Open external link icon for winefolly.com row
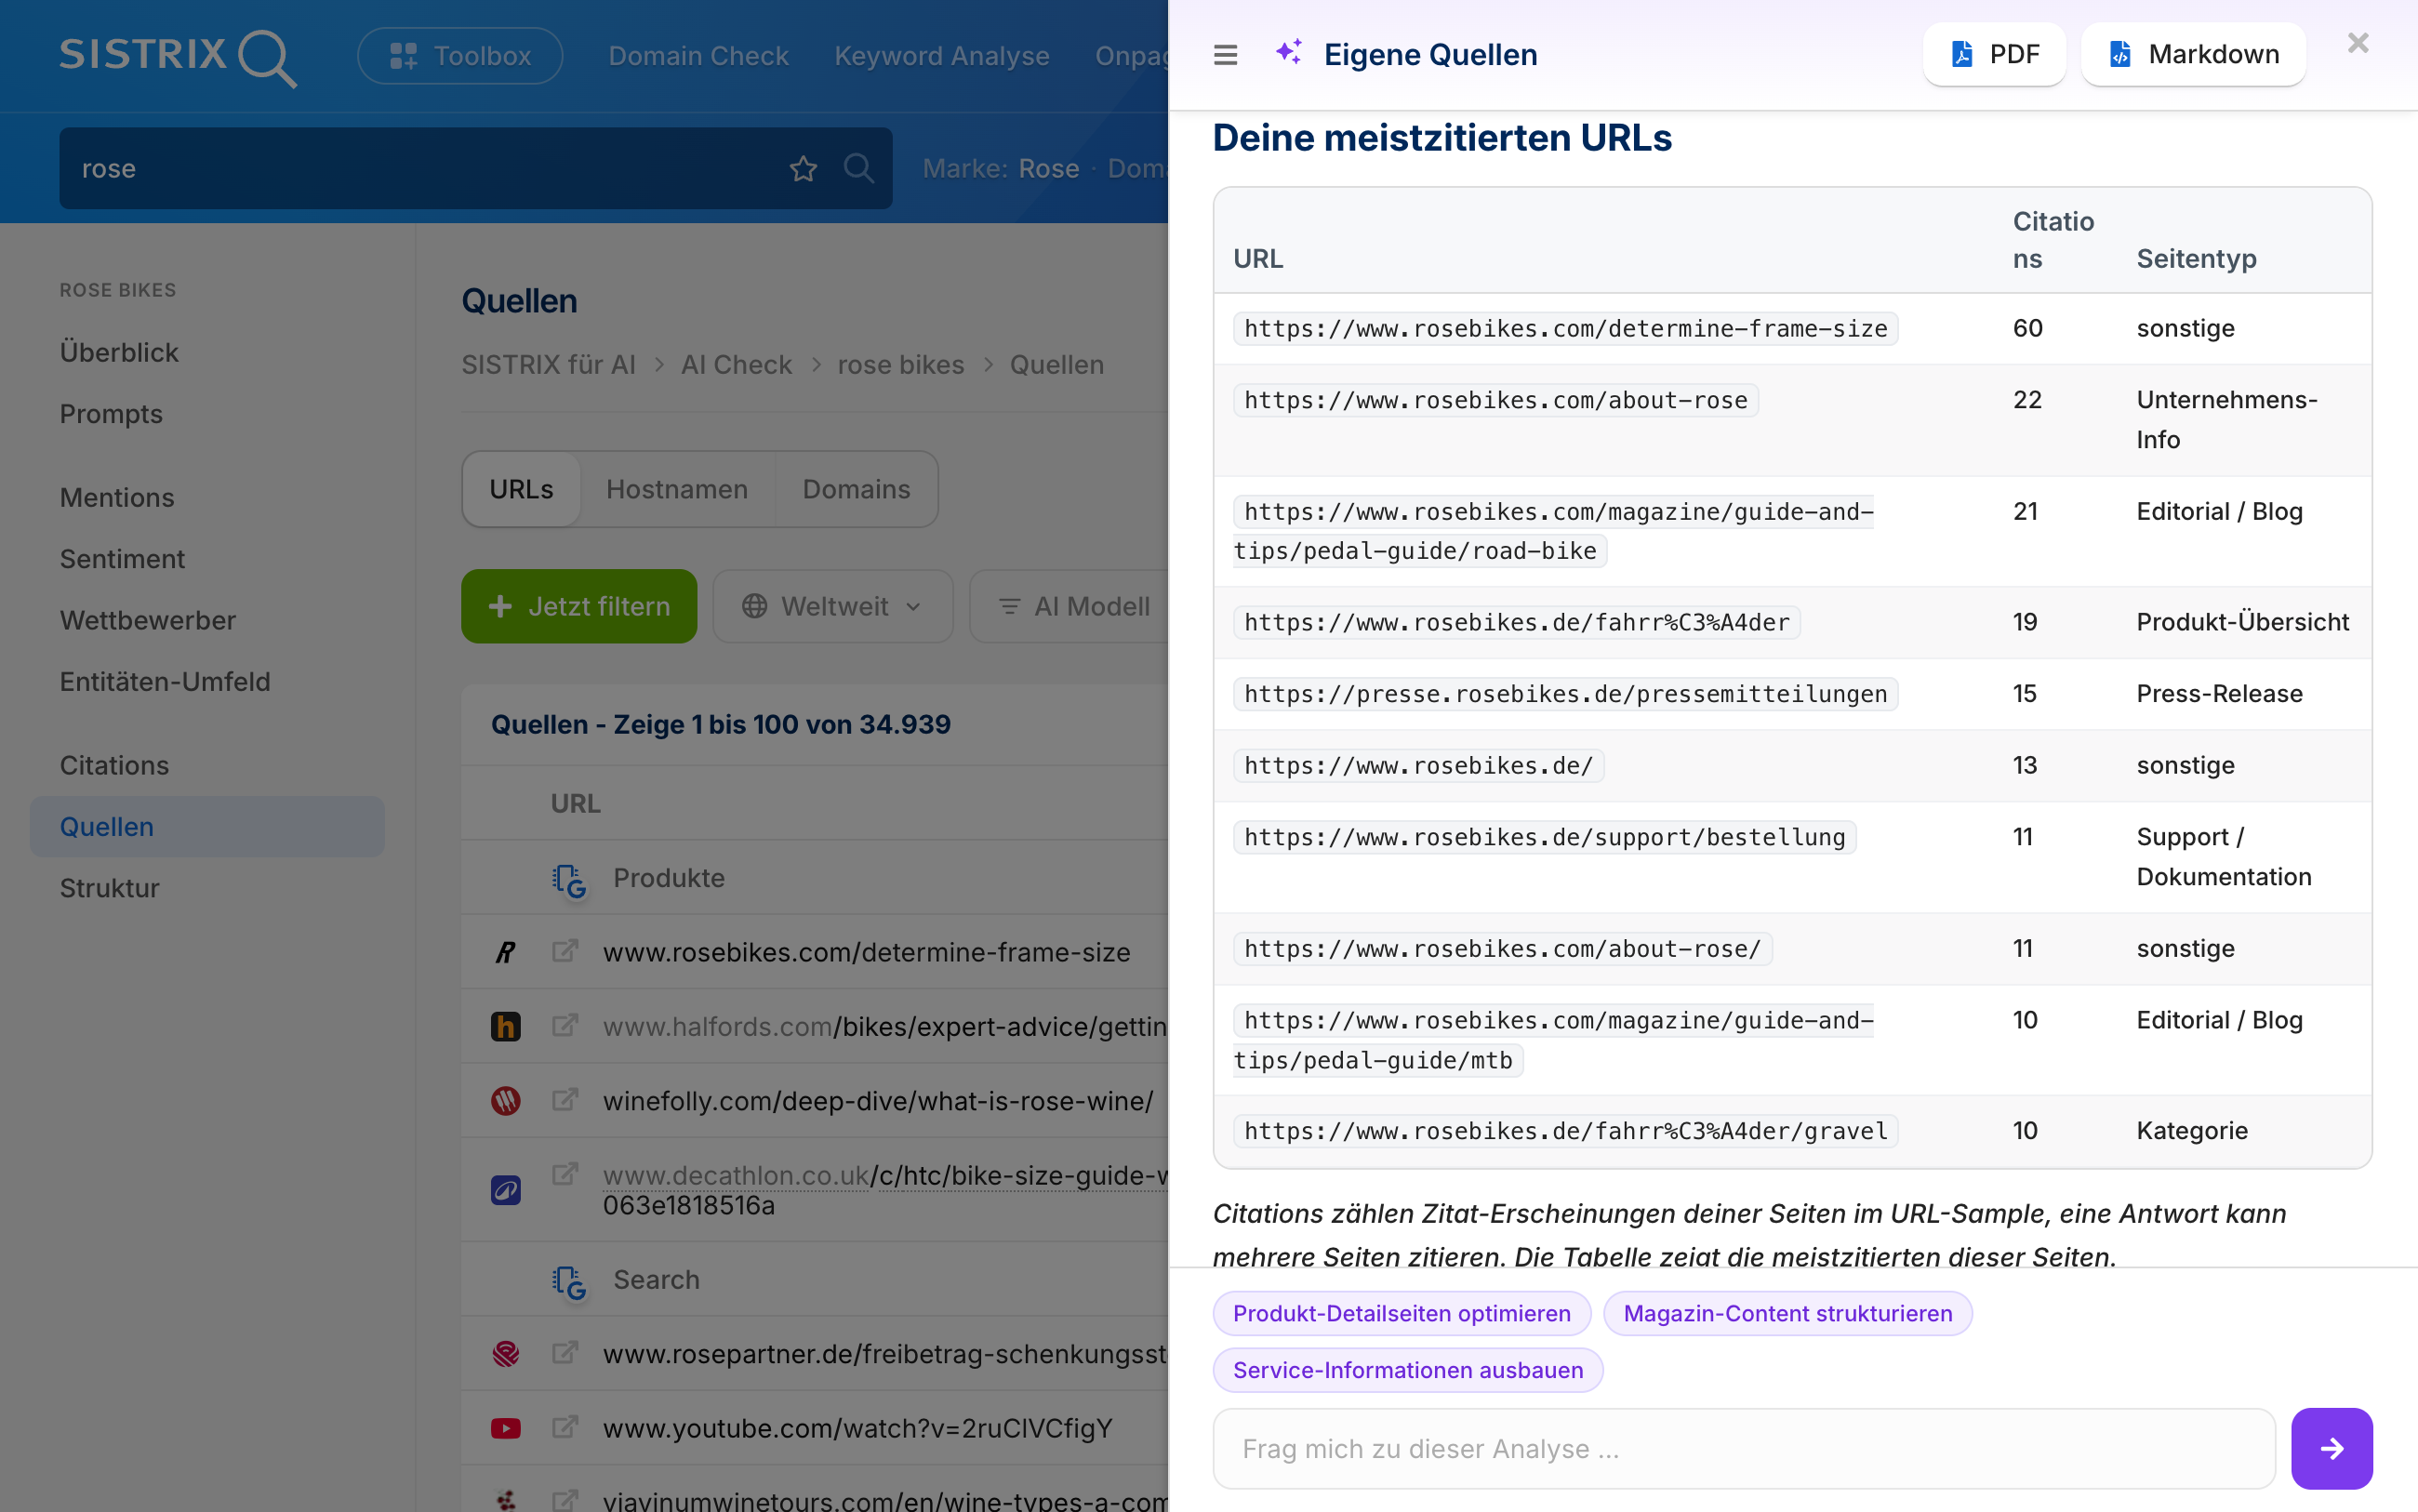Image resolution: width=2418 pixels, height=1512 pixels. pyautogui.click(x=565, y=1099)
